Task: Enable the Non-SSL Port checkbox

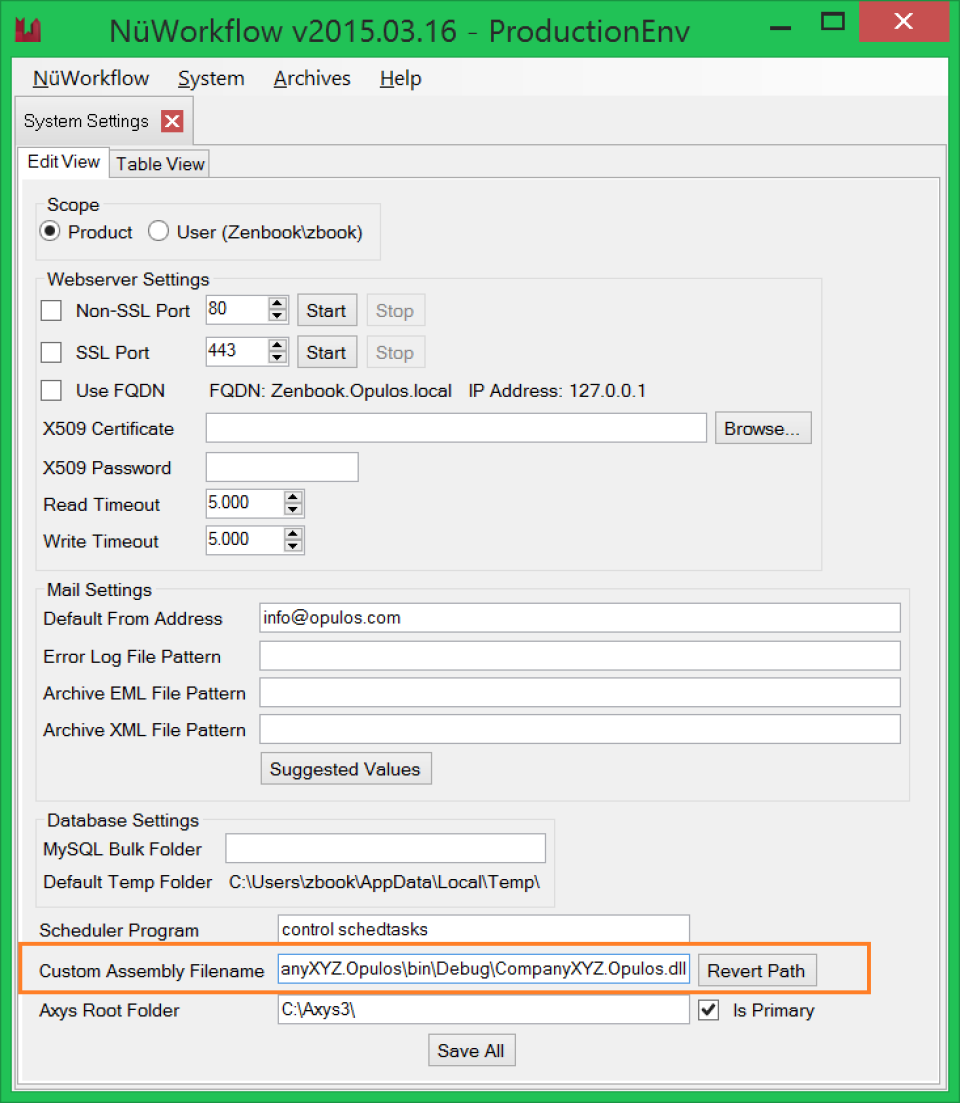Action: 51,310
